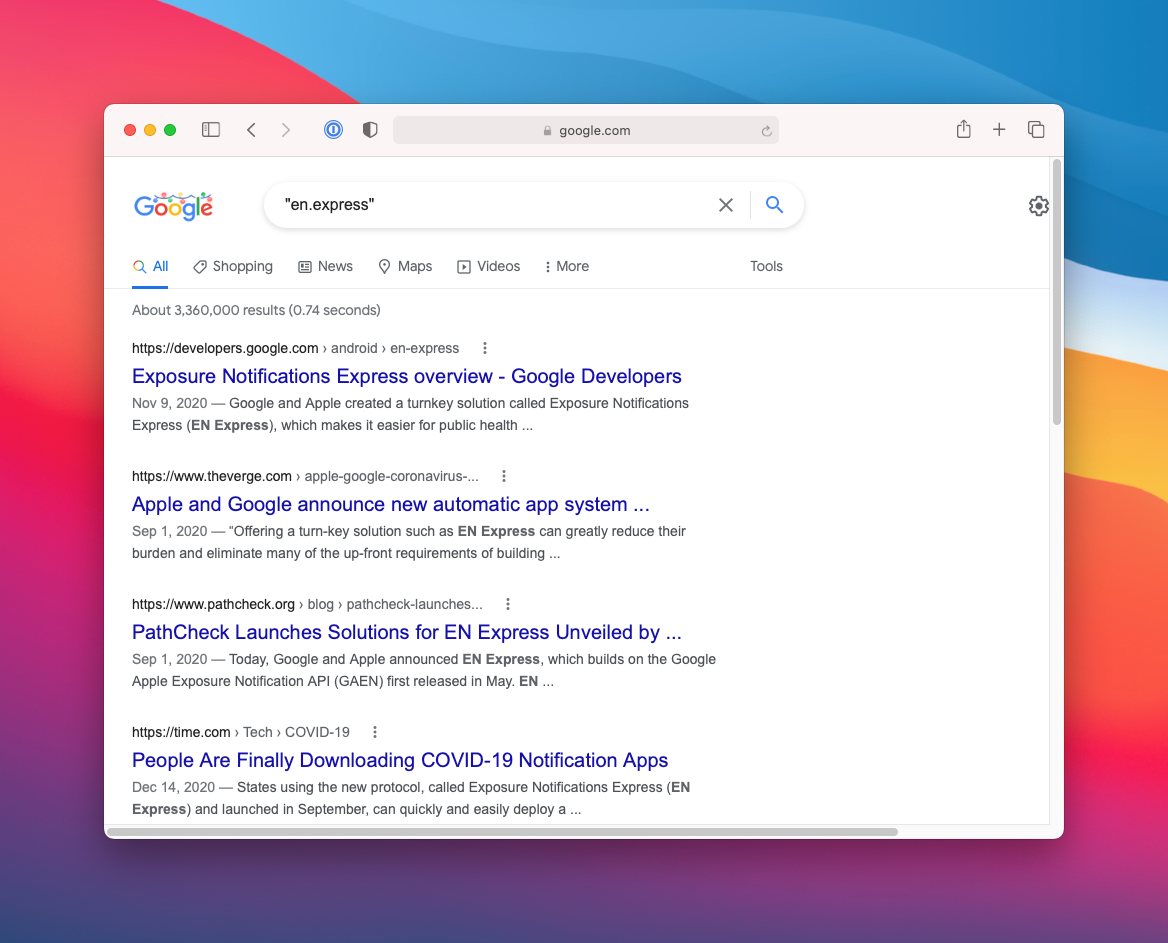Switch to the Shopping tab

pos(232,267)
